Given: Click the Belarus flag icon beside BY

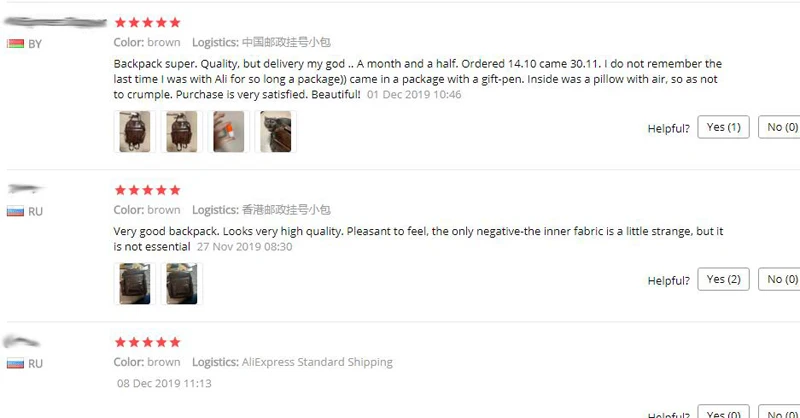Looking at the screenshot, I should 15,44.
